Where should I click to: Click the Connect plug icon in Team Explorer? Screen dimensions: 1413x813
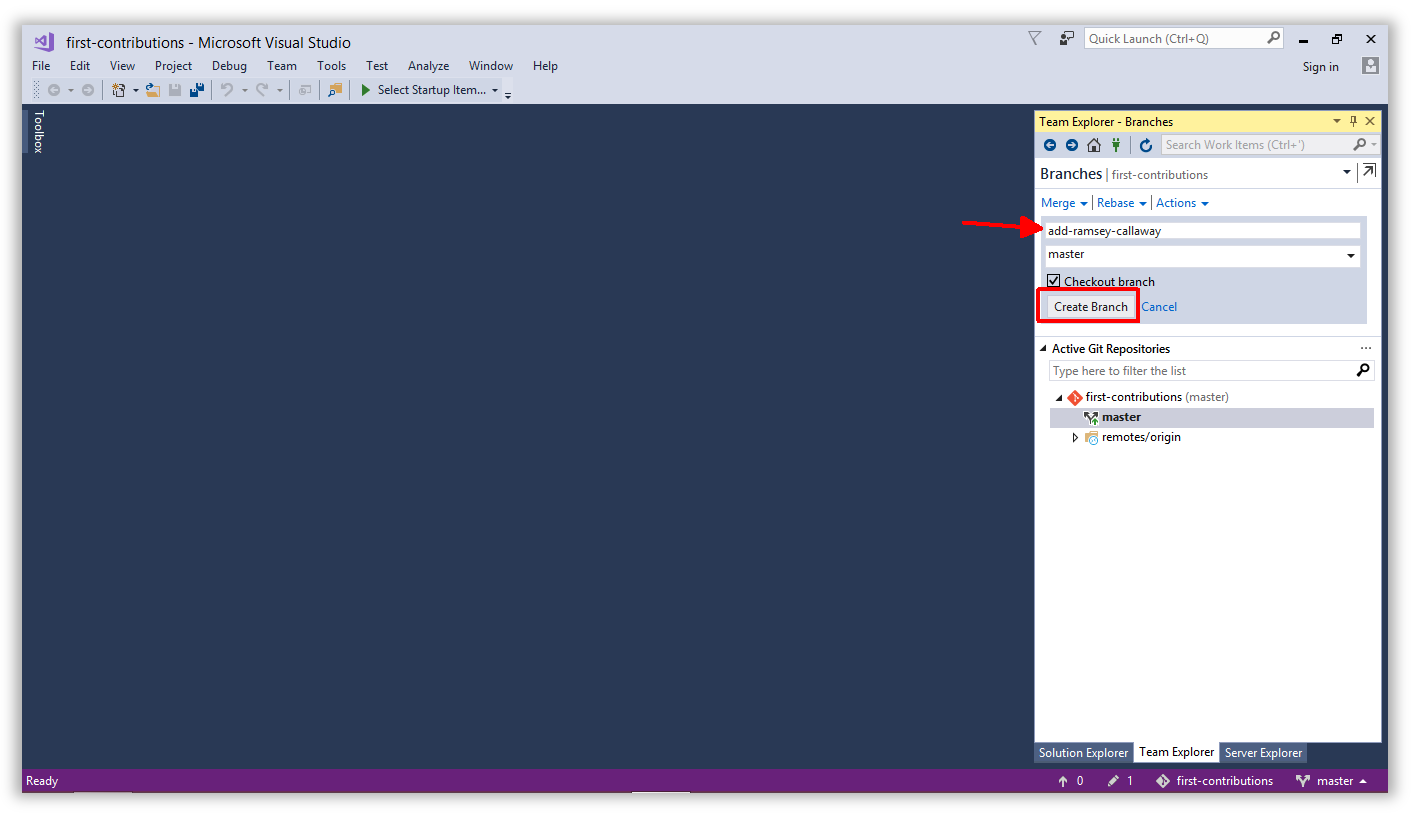1115,145
